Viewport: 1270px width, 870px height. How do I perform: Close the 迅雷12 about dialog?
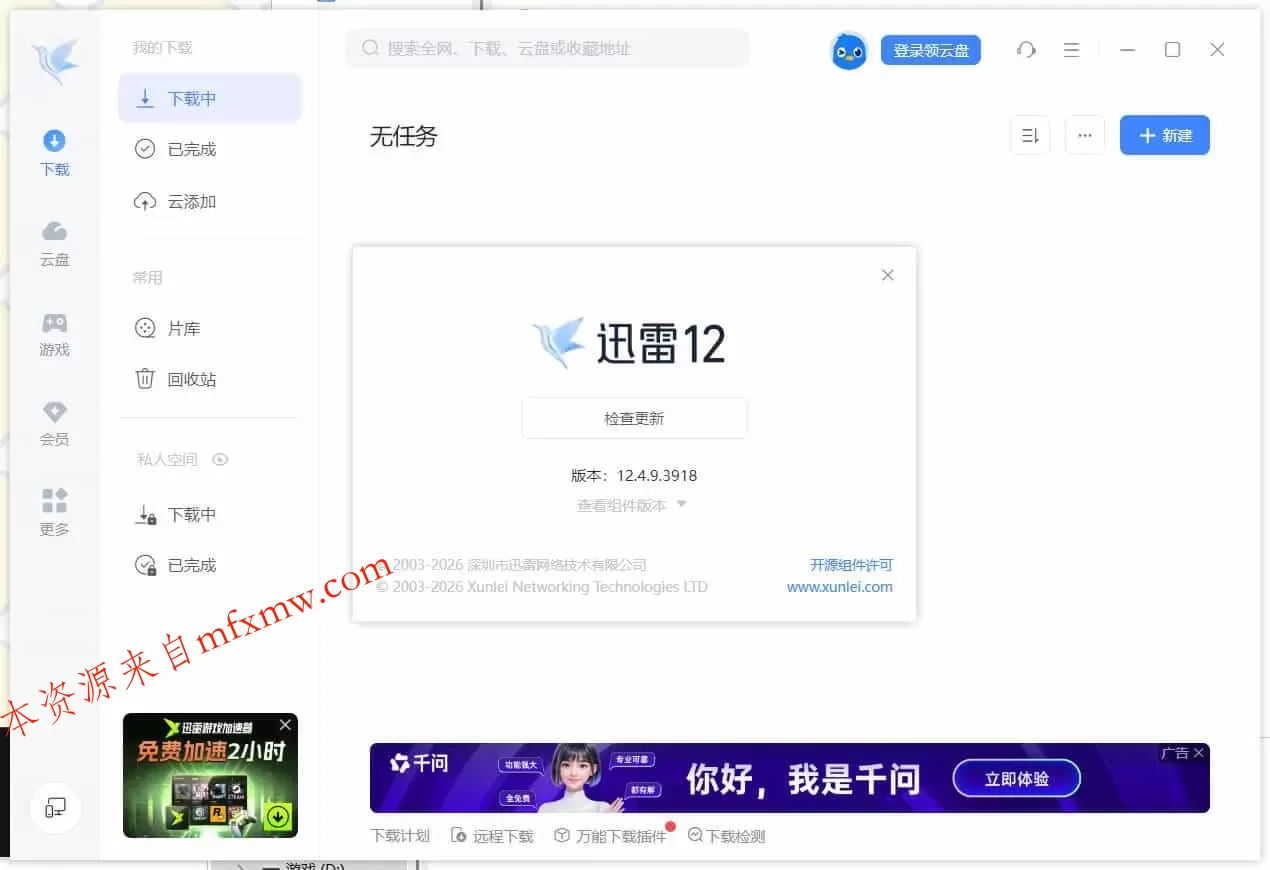pyautogui.click(x=887, y=275)
